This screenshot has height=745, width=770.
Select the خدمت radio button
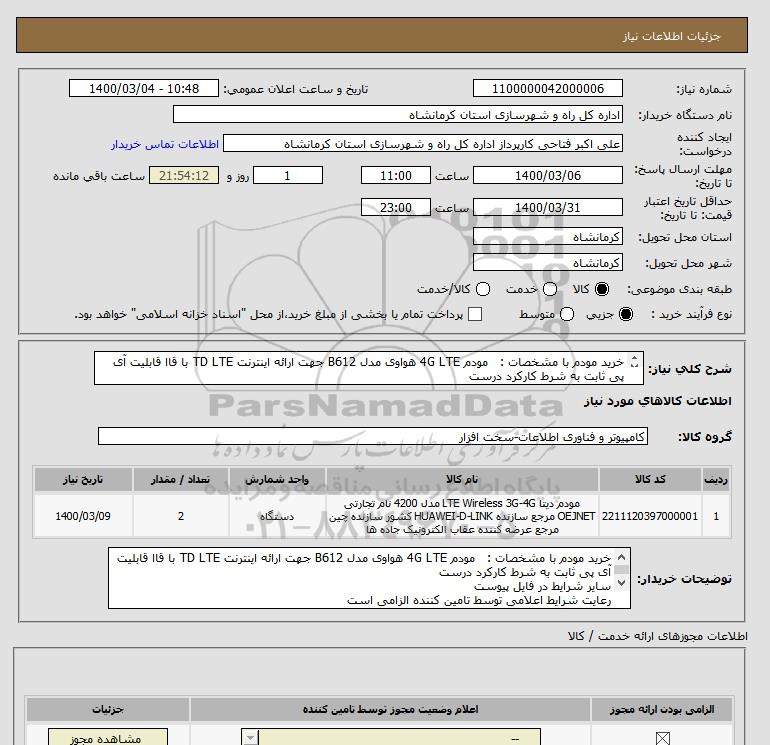550,289
